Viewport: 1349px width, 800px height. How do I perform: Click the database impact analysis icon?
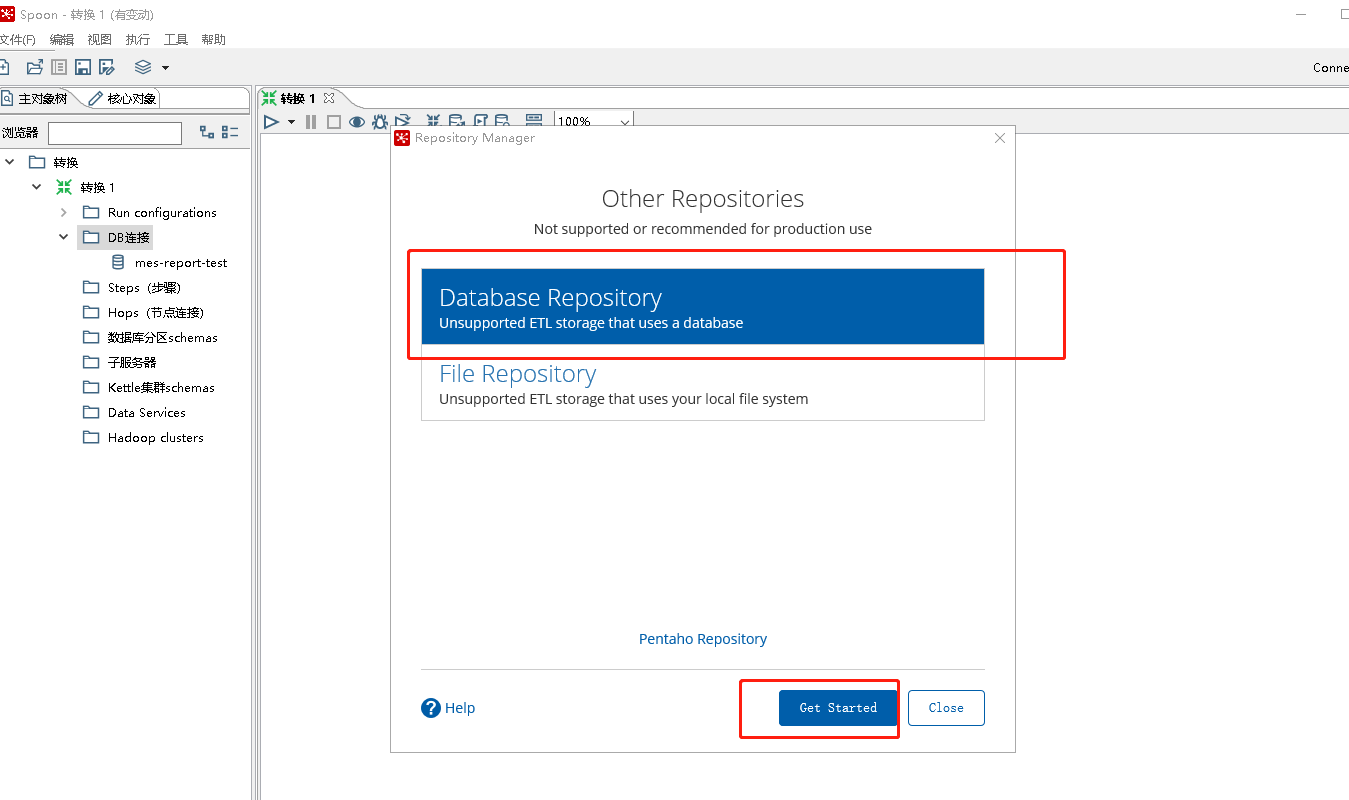pos(457,122)
